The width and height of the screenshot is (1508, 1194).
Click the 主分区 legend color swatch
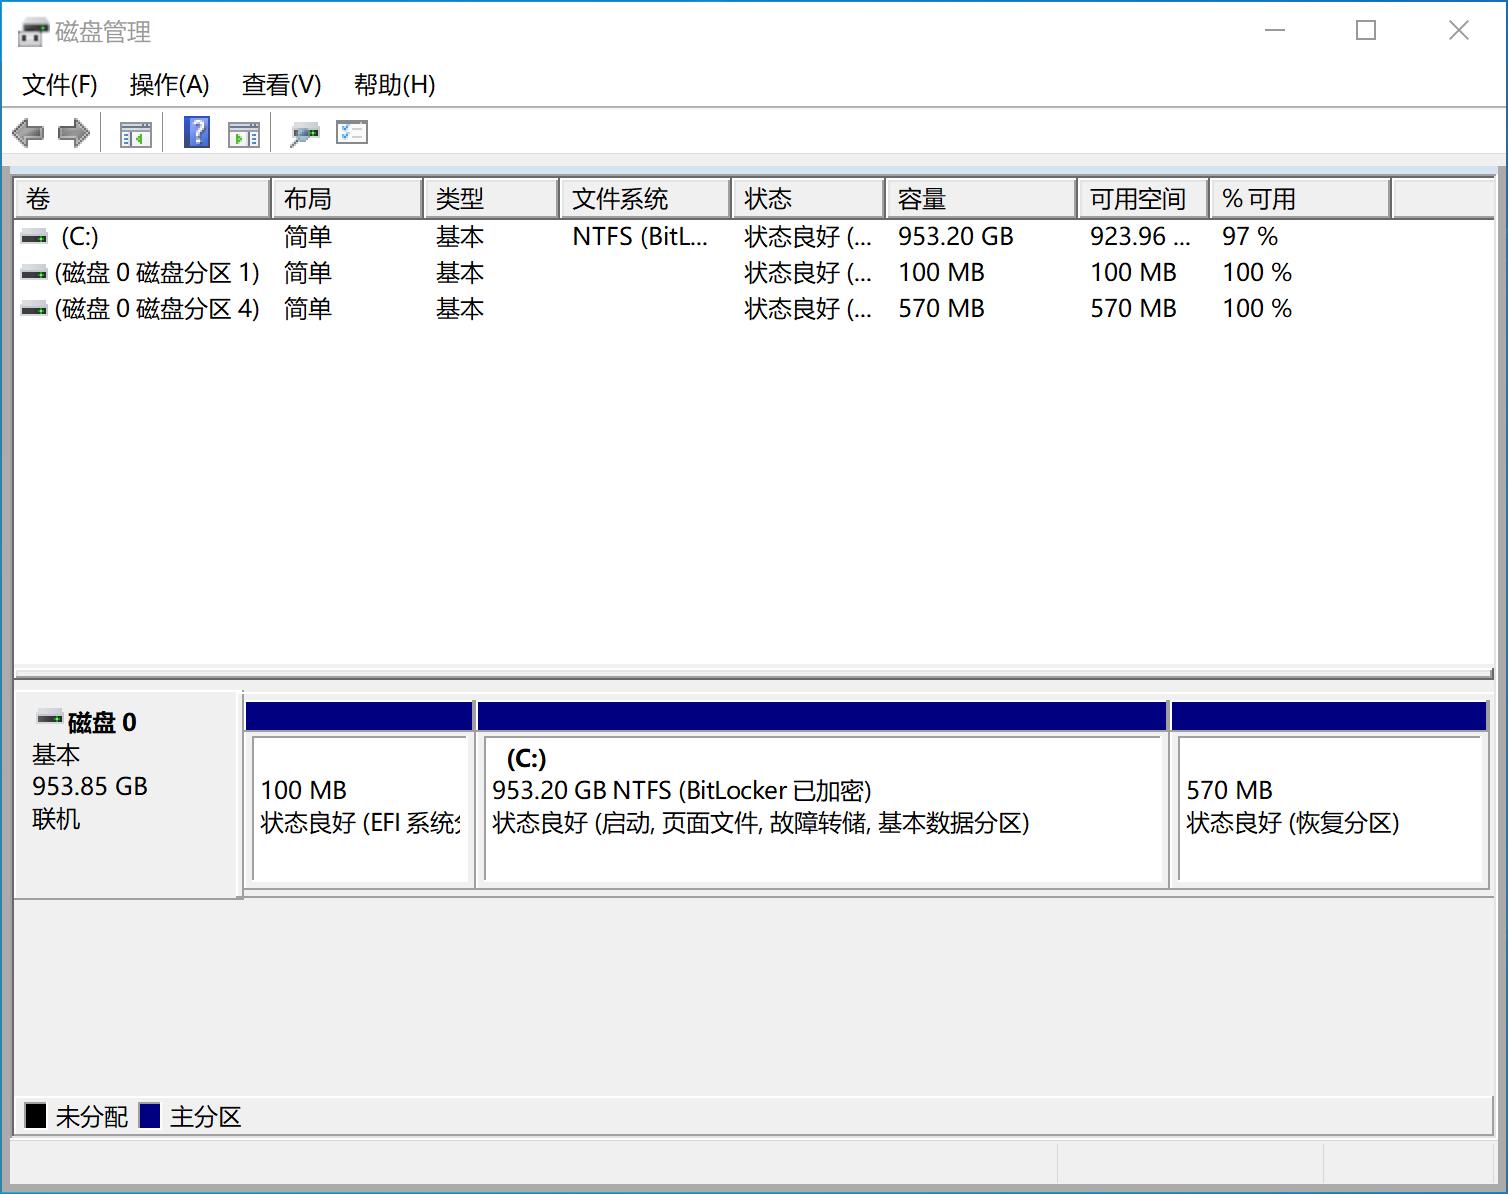point(152,1116)
